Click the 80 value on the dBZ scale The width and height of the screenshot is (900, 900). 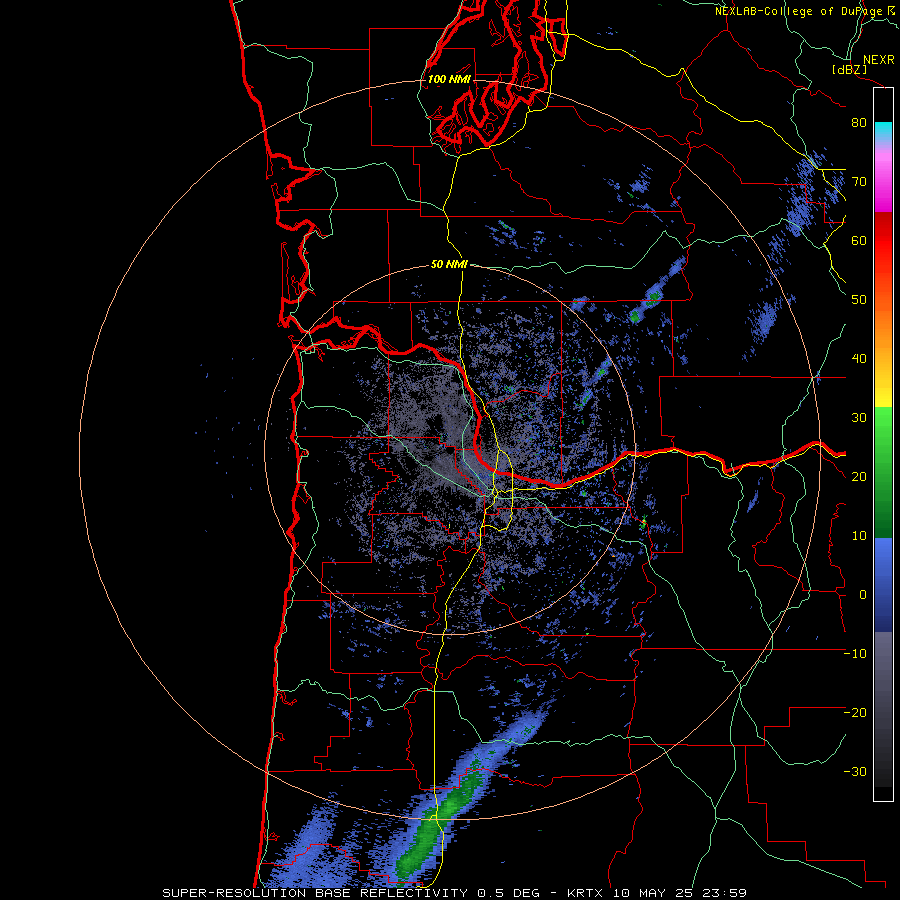[x=859, y=123]
